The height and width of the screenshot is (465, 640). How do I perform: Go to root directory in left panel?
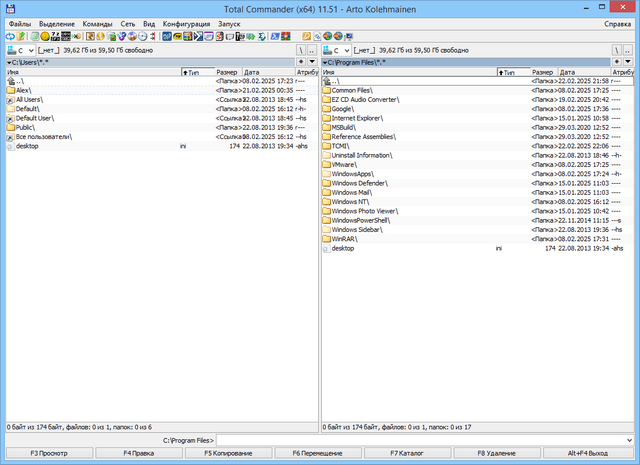pos(300,49)
